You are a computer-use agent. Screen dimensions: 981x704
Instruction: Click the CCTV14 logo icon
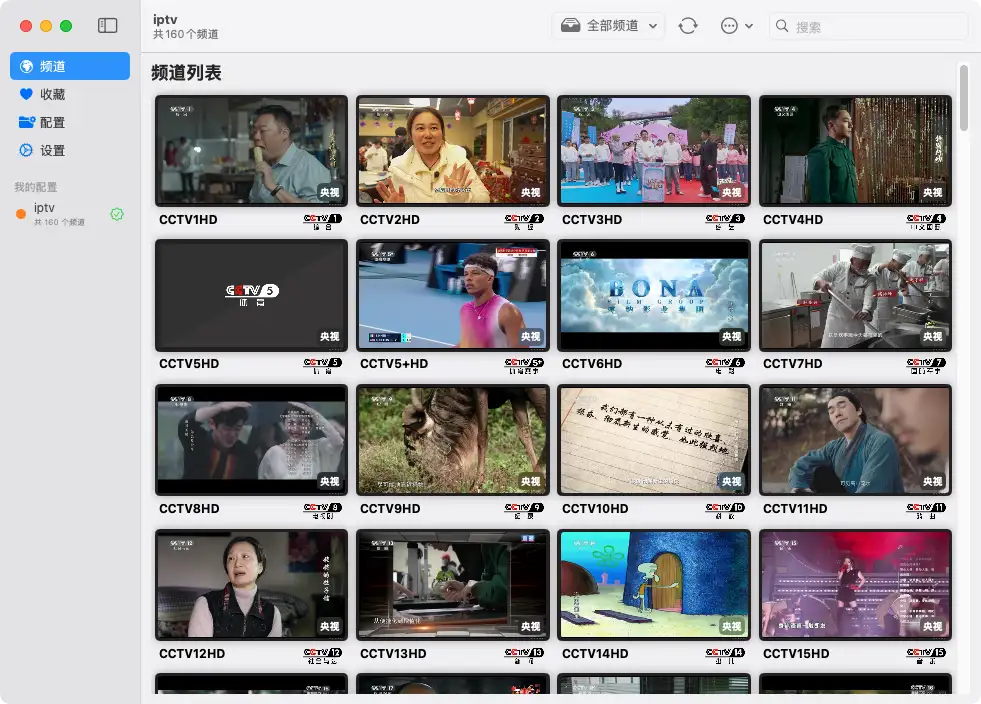point(725,656)
